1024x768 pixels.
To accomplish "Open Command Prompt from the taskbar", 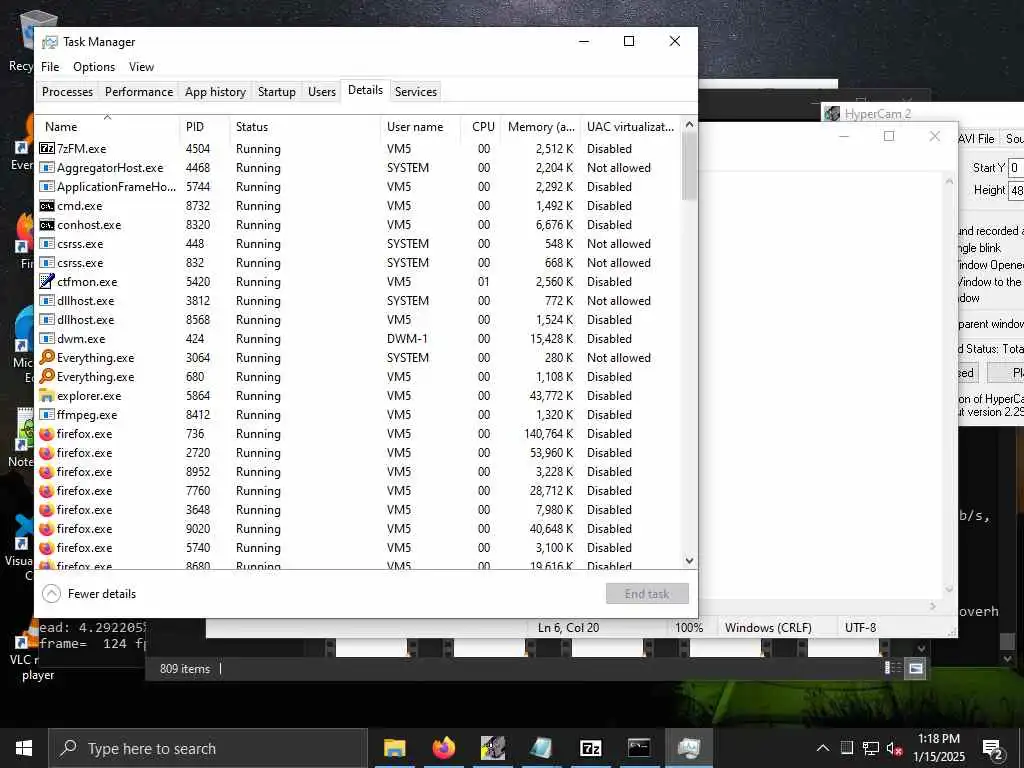I will 639,748.
